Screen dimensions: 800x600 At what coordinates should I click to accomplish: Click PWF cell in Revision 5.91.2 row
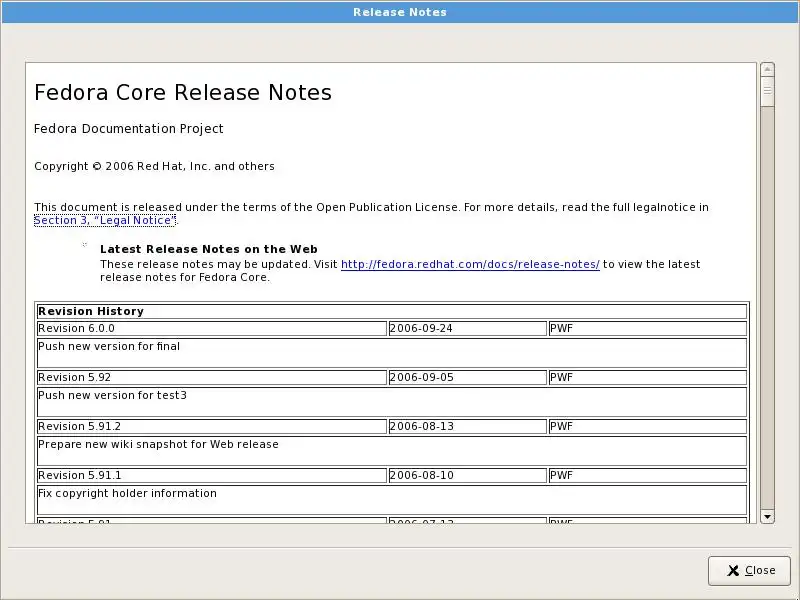tap(647, 427)
